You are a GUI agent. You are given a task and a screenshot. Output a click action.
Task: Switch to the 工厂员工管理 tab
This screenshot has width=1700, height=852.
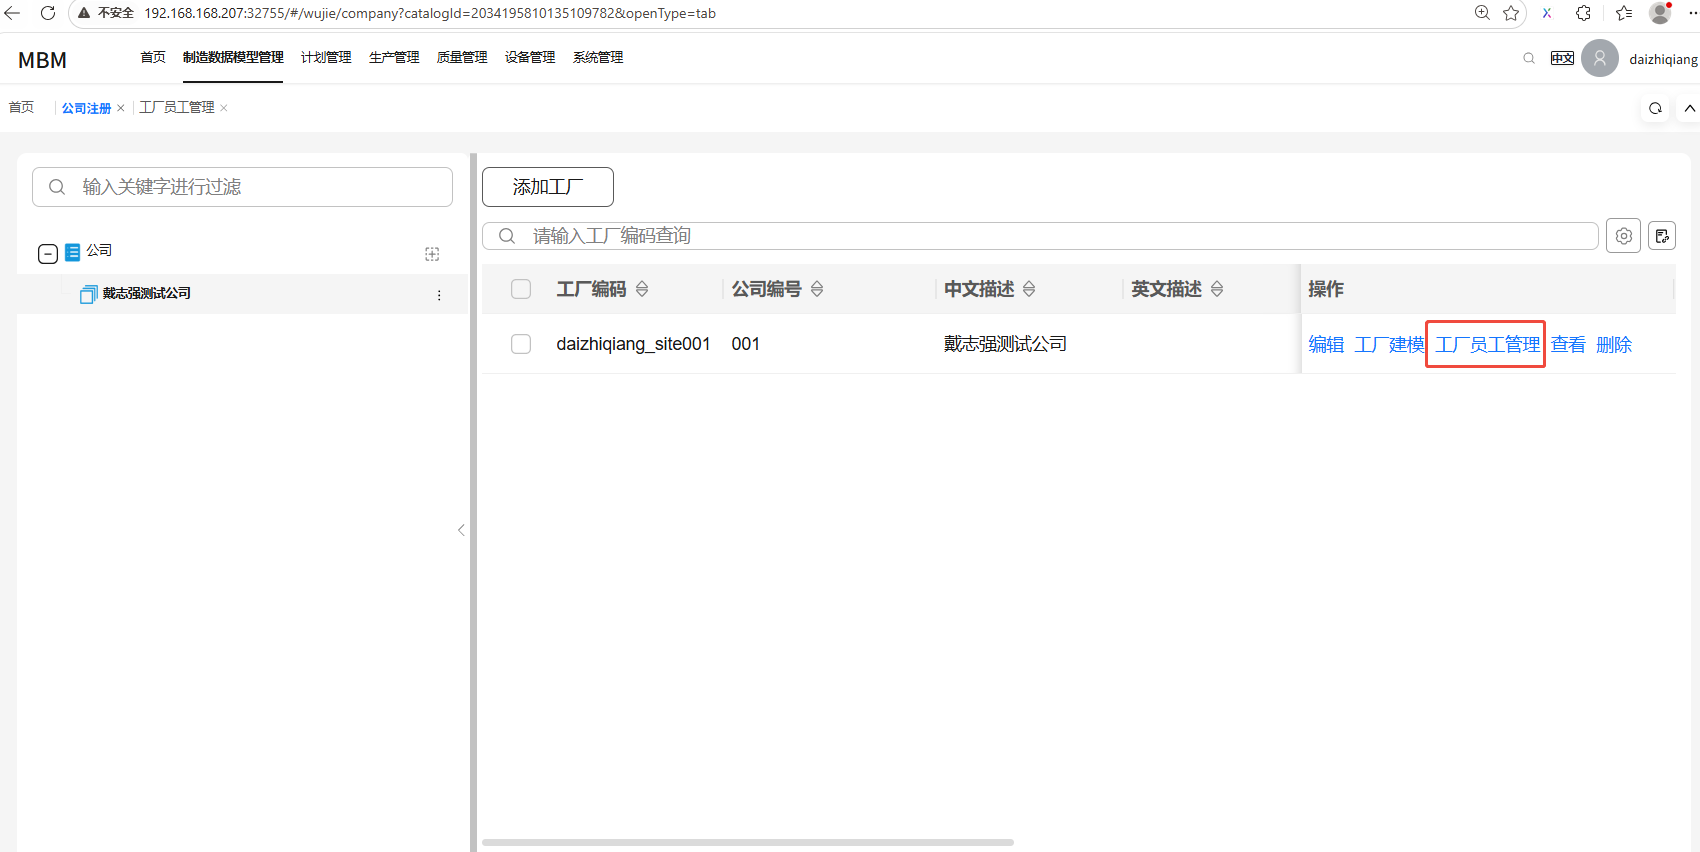177,108
